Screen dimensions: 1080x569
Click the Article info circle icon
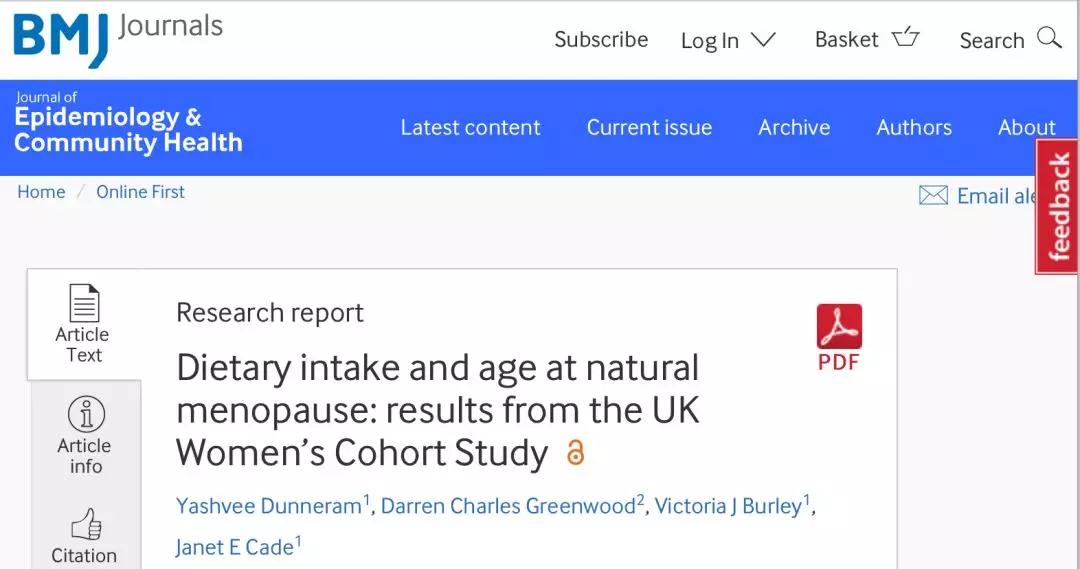[x=86, y=414]
